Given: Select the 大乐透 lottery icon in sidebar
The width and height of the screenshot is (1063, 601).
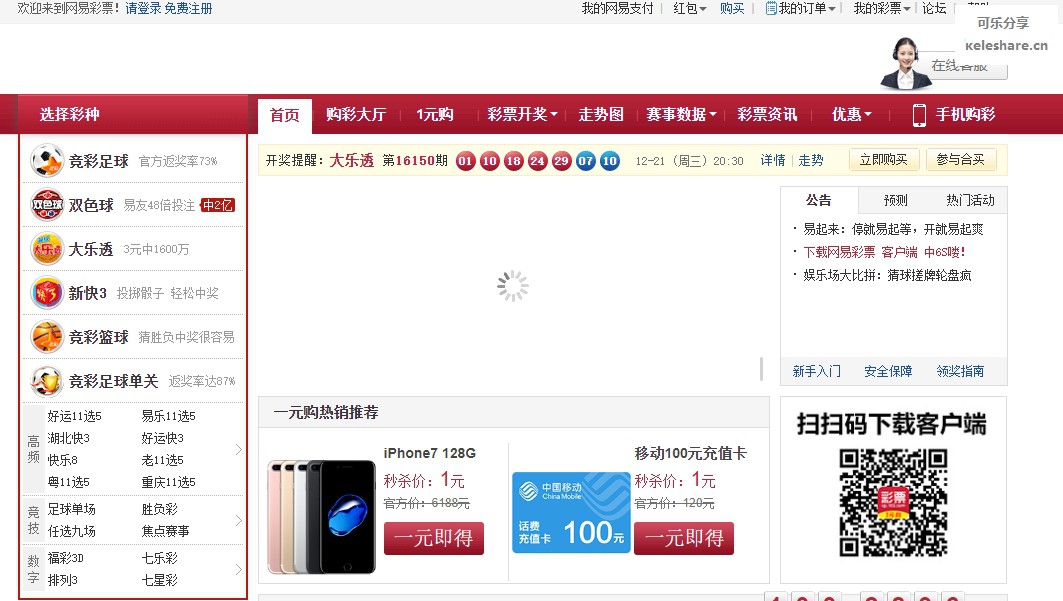Looking at the screenshot, I should 47,249.
